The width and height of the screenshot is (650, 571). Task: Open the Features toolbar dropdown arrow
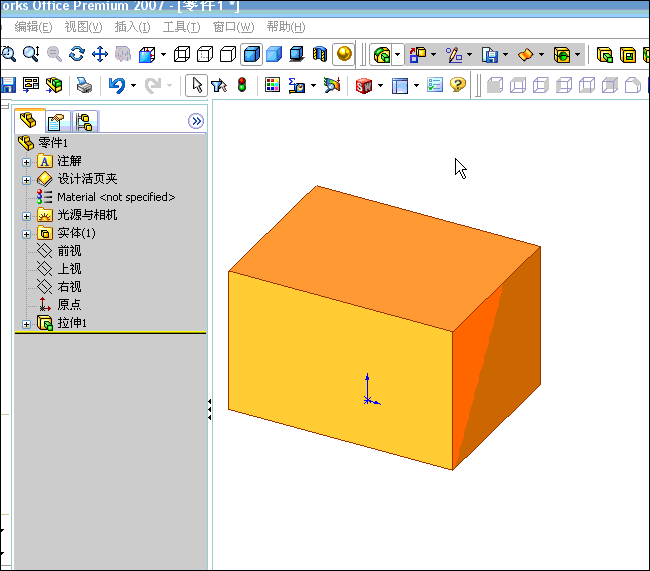(398, 54)
